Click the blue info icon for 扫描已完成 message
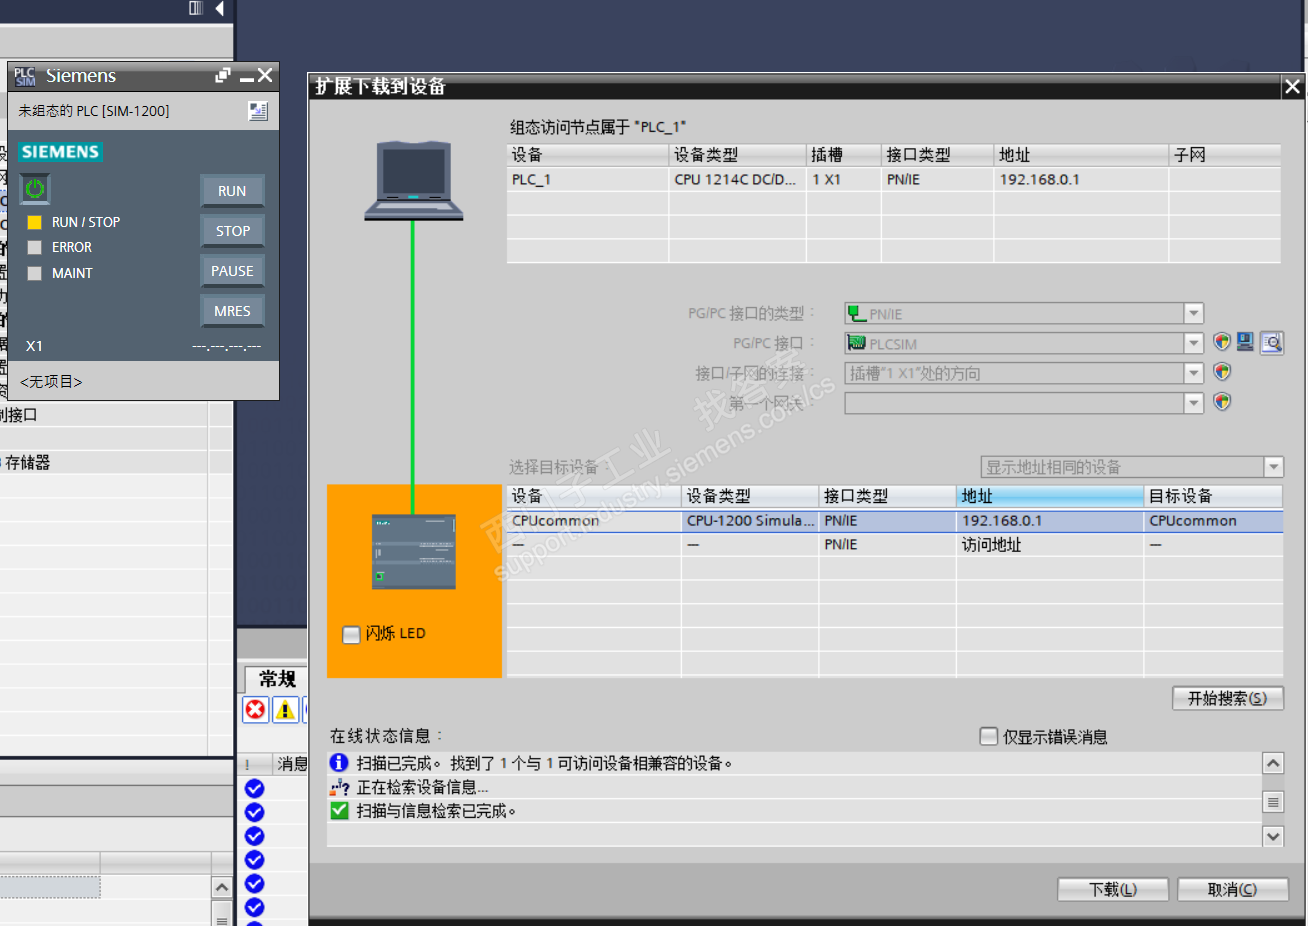Screen dimensions: 1308x926 click(x=339, y=763)
